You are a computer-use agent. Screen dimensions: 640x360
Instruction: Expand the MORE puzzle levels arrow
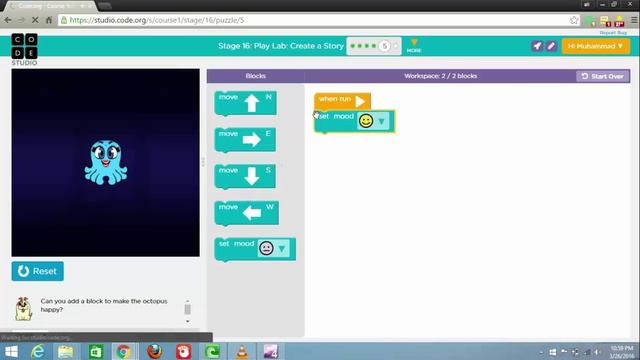414,45
